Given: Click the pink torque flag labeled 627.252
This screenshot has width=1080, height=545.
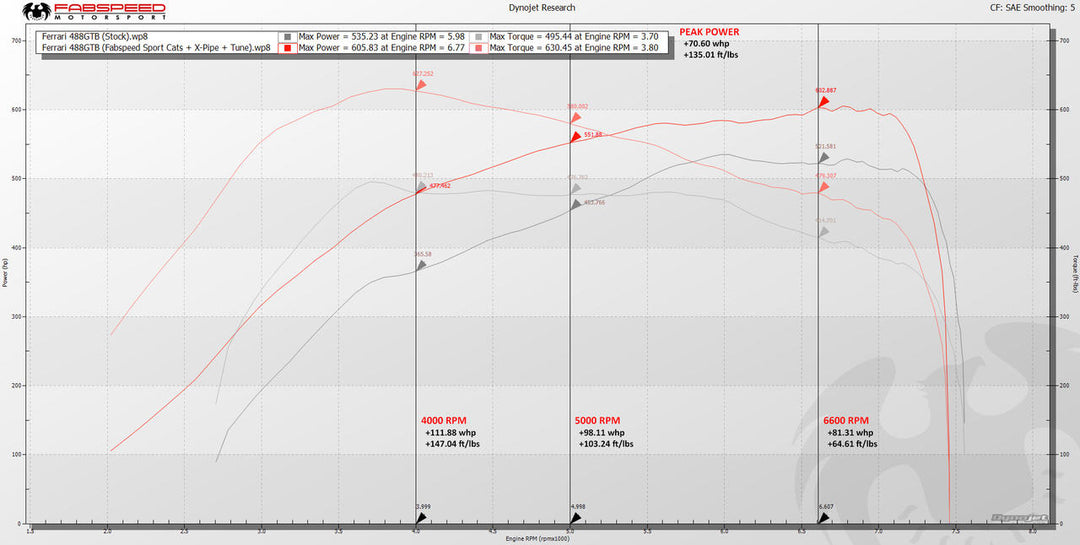Looking at the screenshot, I should 421,85.
